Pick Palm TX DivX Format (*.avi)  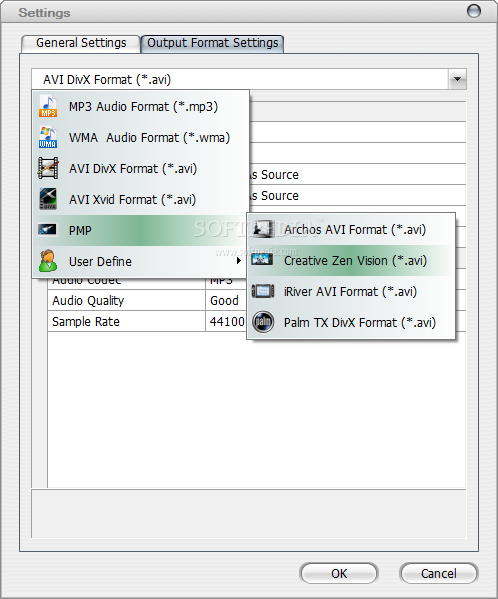[351, 322]
